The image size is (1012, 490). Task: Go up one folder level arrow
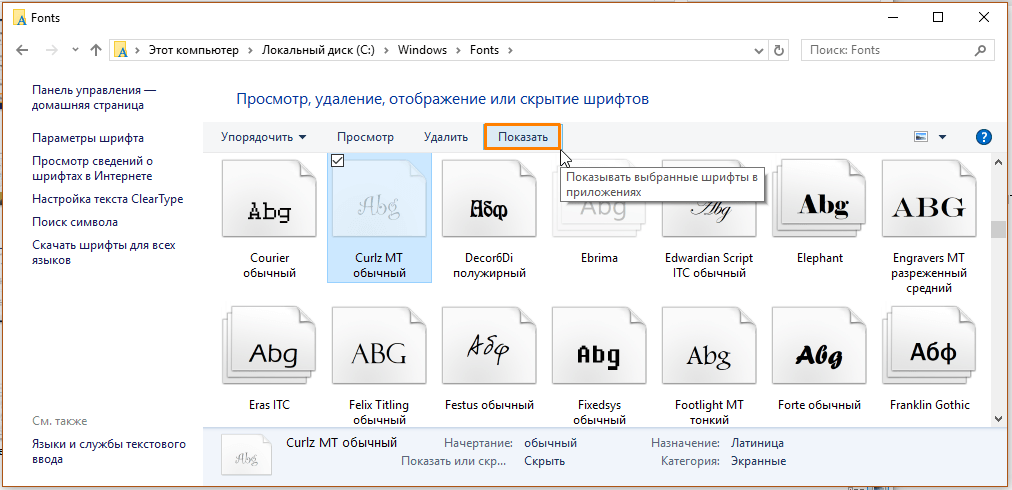pyautogui.click(x=96, y=50)
